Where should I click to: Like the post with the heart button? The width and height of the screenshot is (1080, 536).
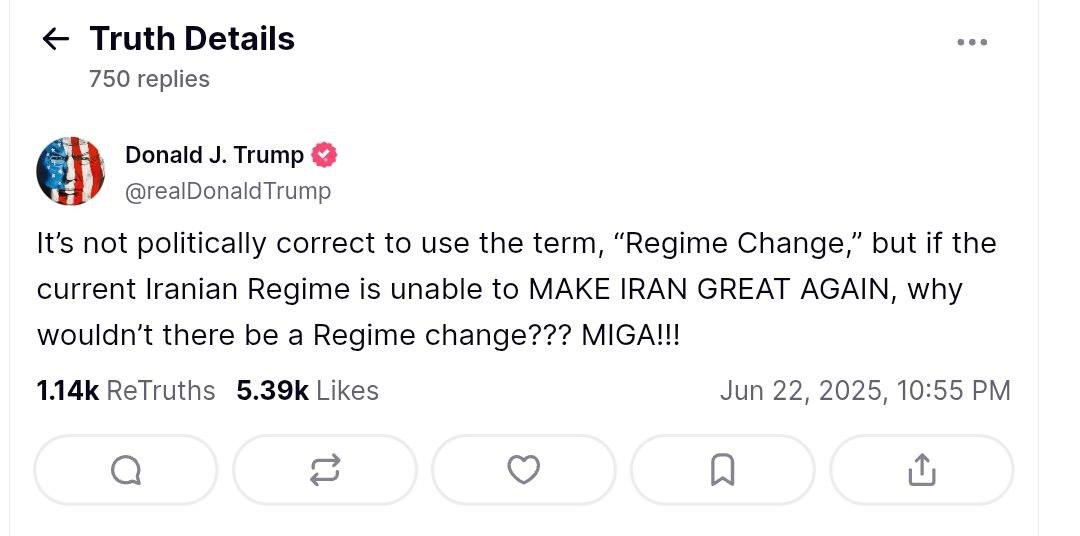click(x=523, y=469)
